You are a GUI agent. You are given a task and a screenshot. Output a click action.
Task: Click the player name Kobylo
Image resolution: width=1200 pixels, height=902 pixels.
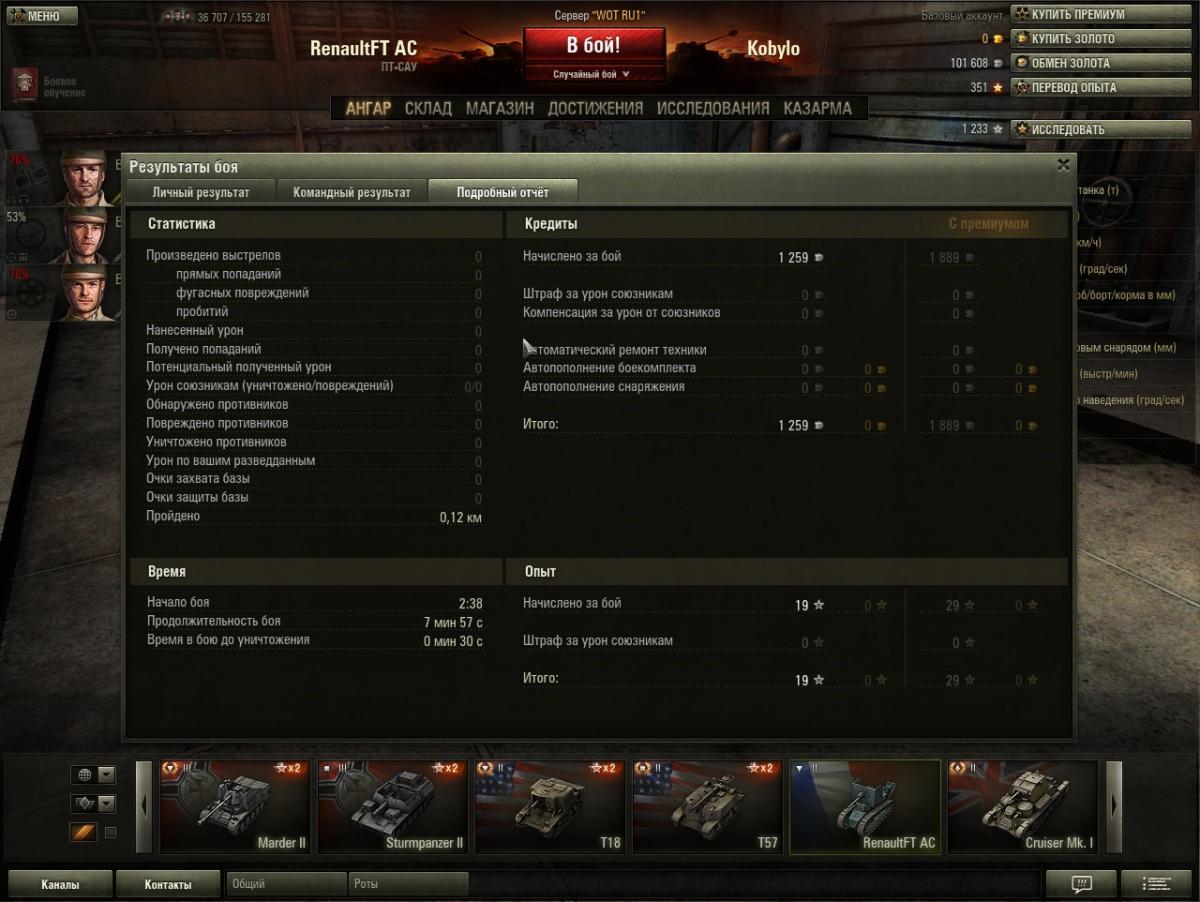[773, 49]
